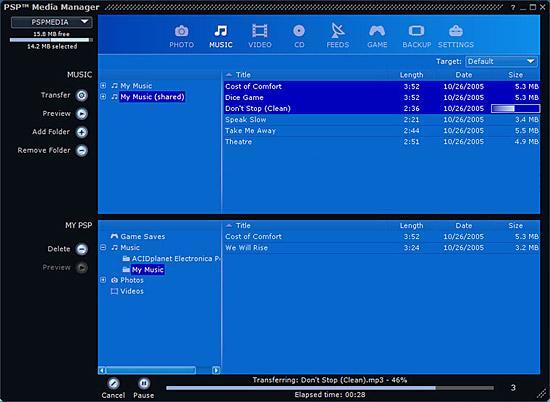Viewport: 550px width, 402px height.
Task: Sort the upper list by Title
Action: click(x=243, y=75)
